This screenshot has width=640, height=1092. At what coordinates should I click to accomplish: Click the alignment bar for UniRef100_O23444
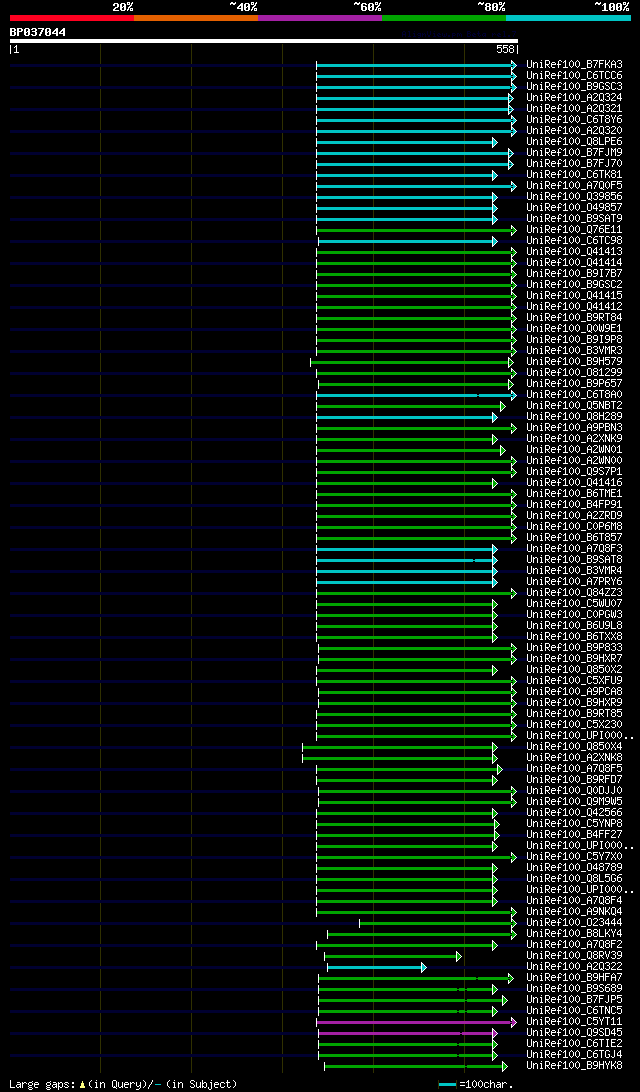(438, 923)
